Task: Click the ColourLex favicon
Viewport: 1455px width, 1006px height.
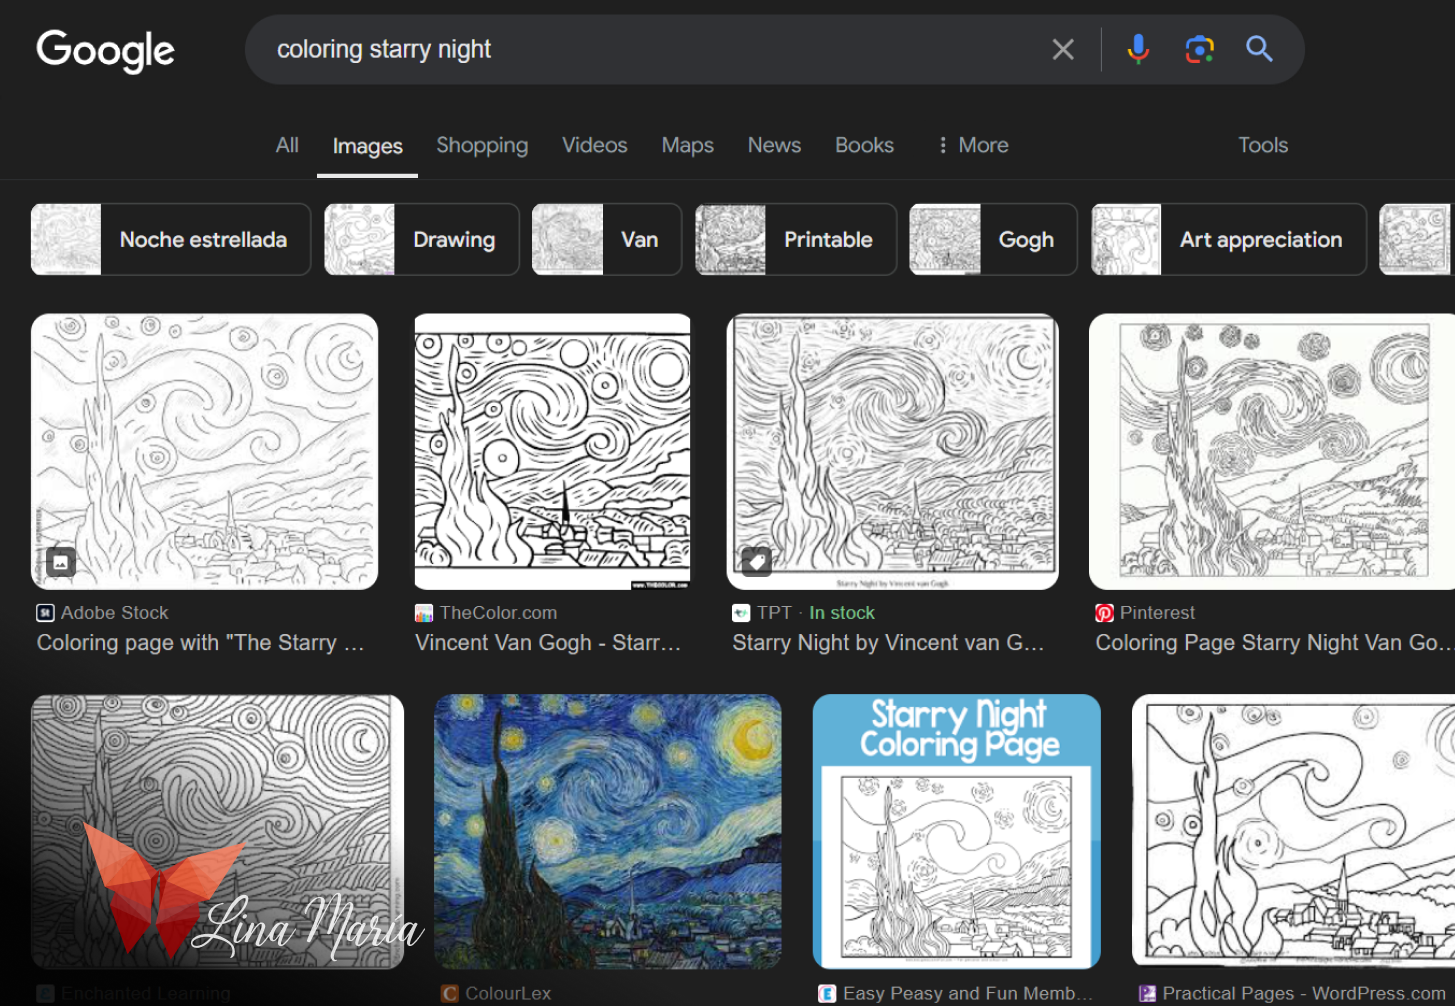Action: (x=450, y=994)
